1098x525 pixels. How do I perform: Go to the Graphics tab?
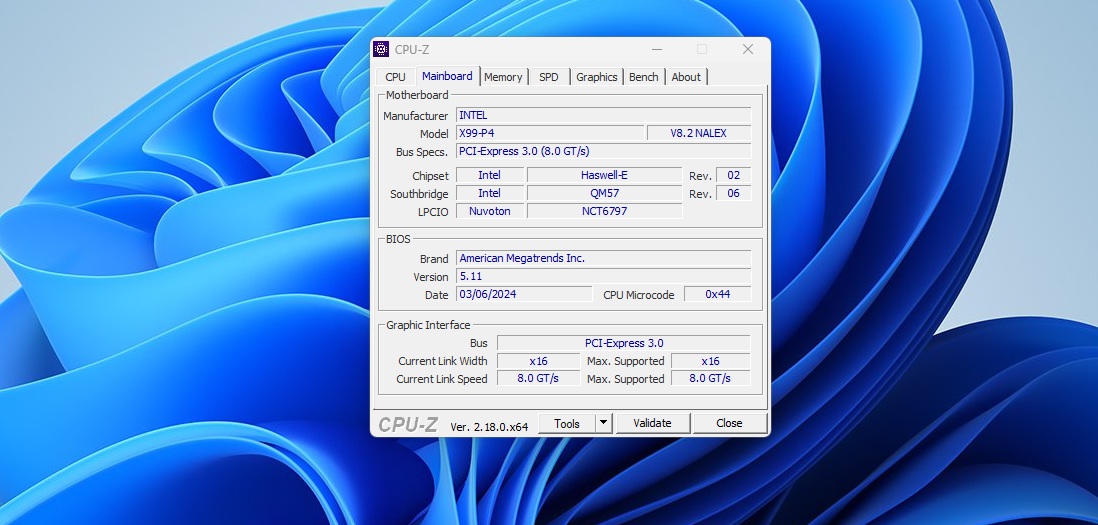tap(597, 77)
